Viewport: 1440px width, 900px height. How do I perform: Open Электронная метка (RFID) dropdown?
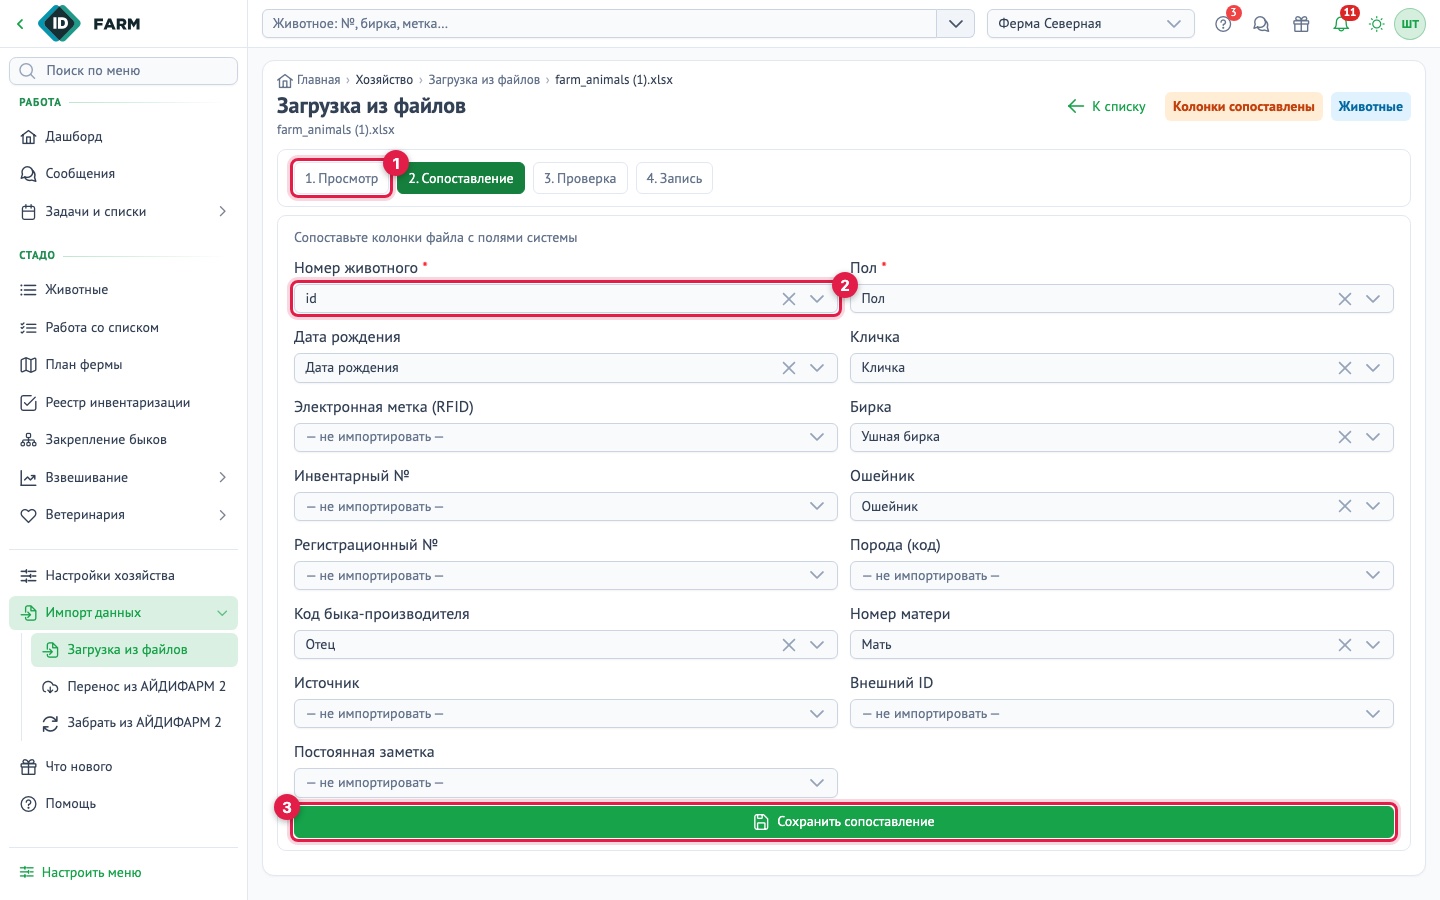pyautogui.click(x=565, y=437)
